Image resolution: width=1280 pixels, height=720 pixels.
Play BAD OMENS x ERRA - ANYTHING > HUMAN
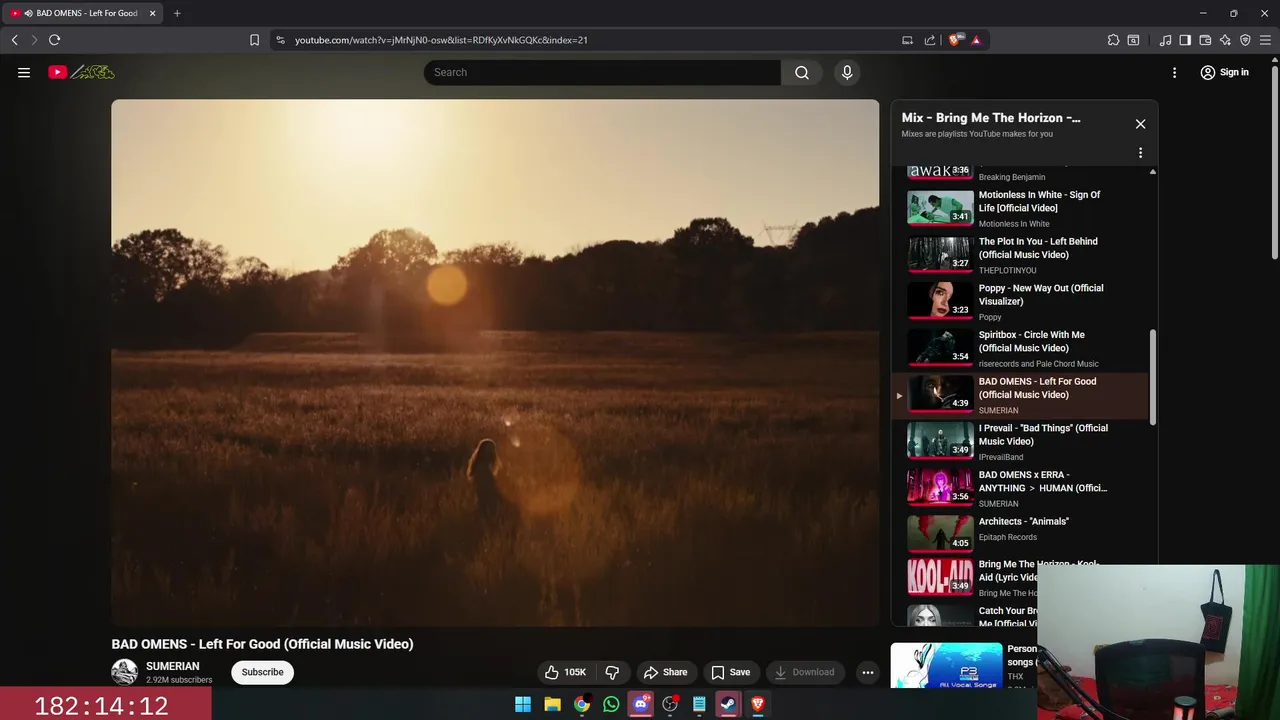point(1020,488)
